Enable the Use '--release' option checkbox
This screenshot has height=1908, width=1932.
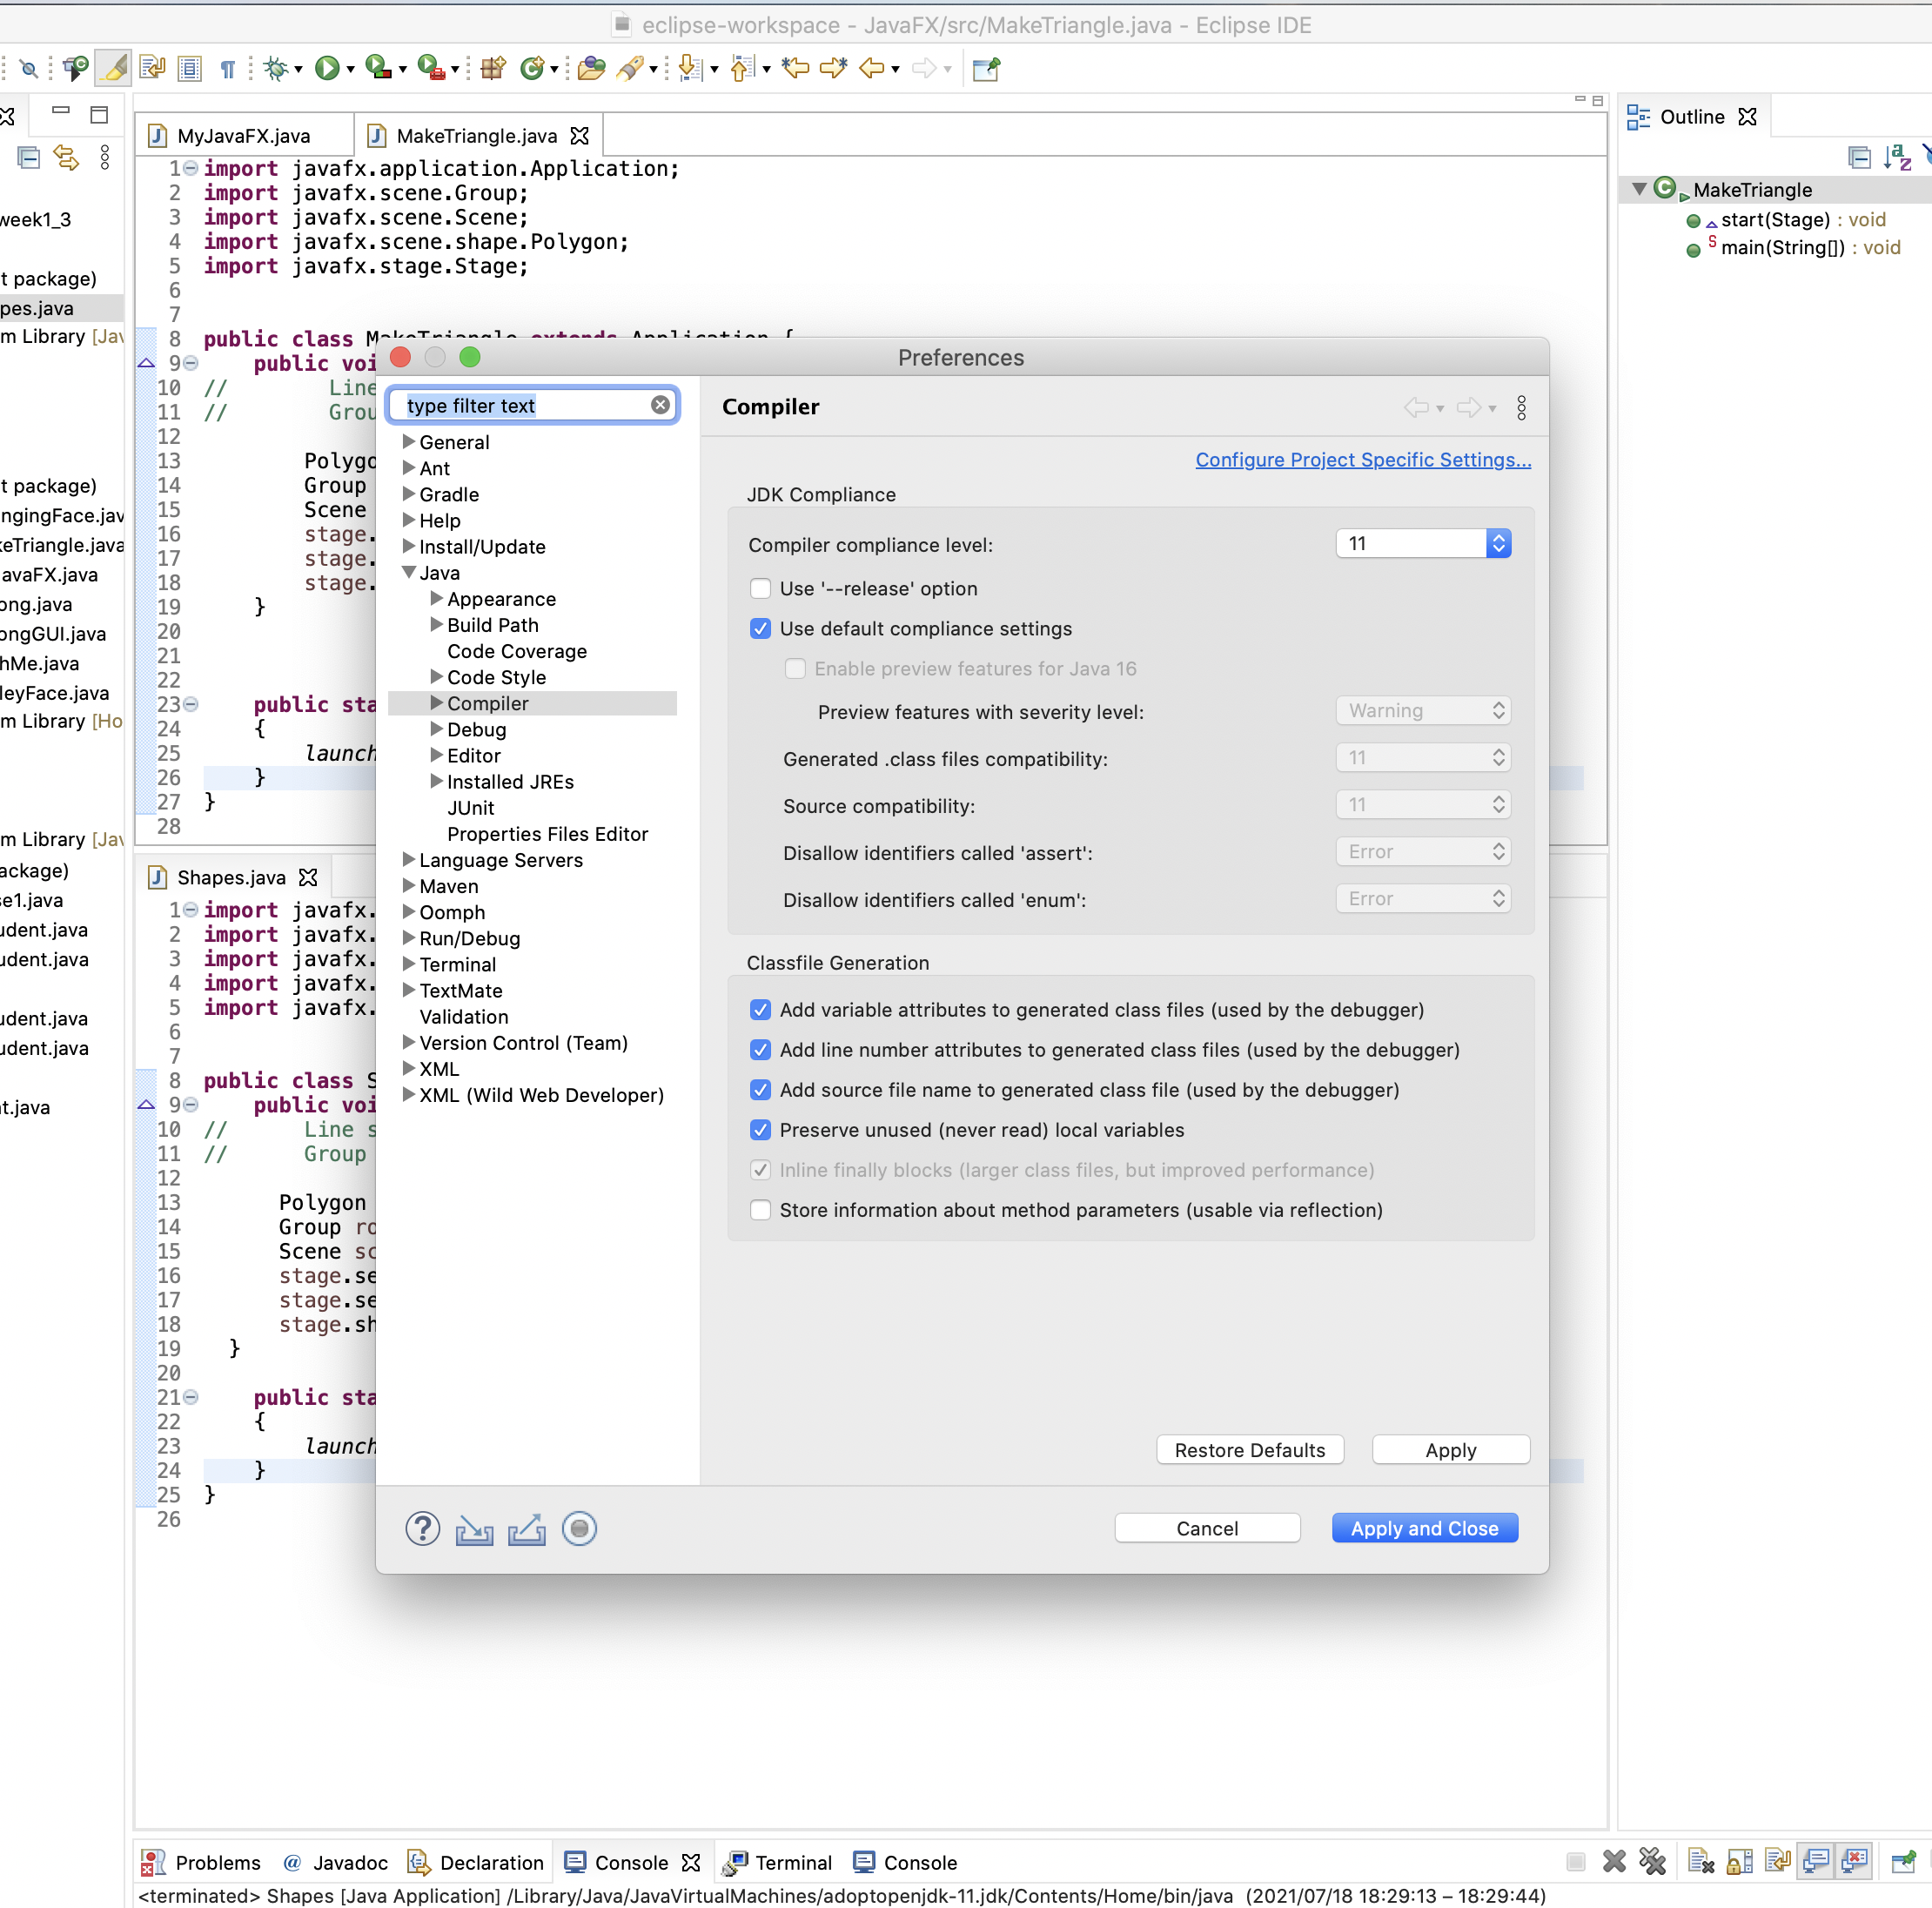pos(761,588)
